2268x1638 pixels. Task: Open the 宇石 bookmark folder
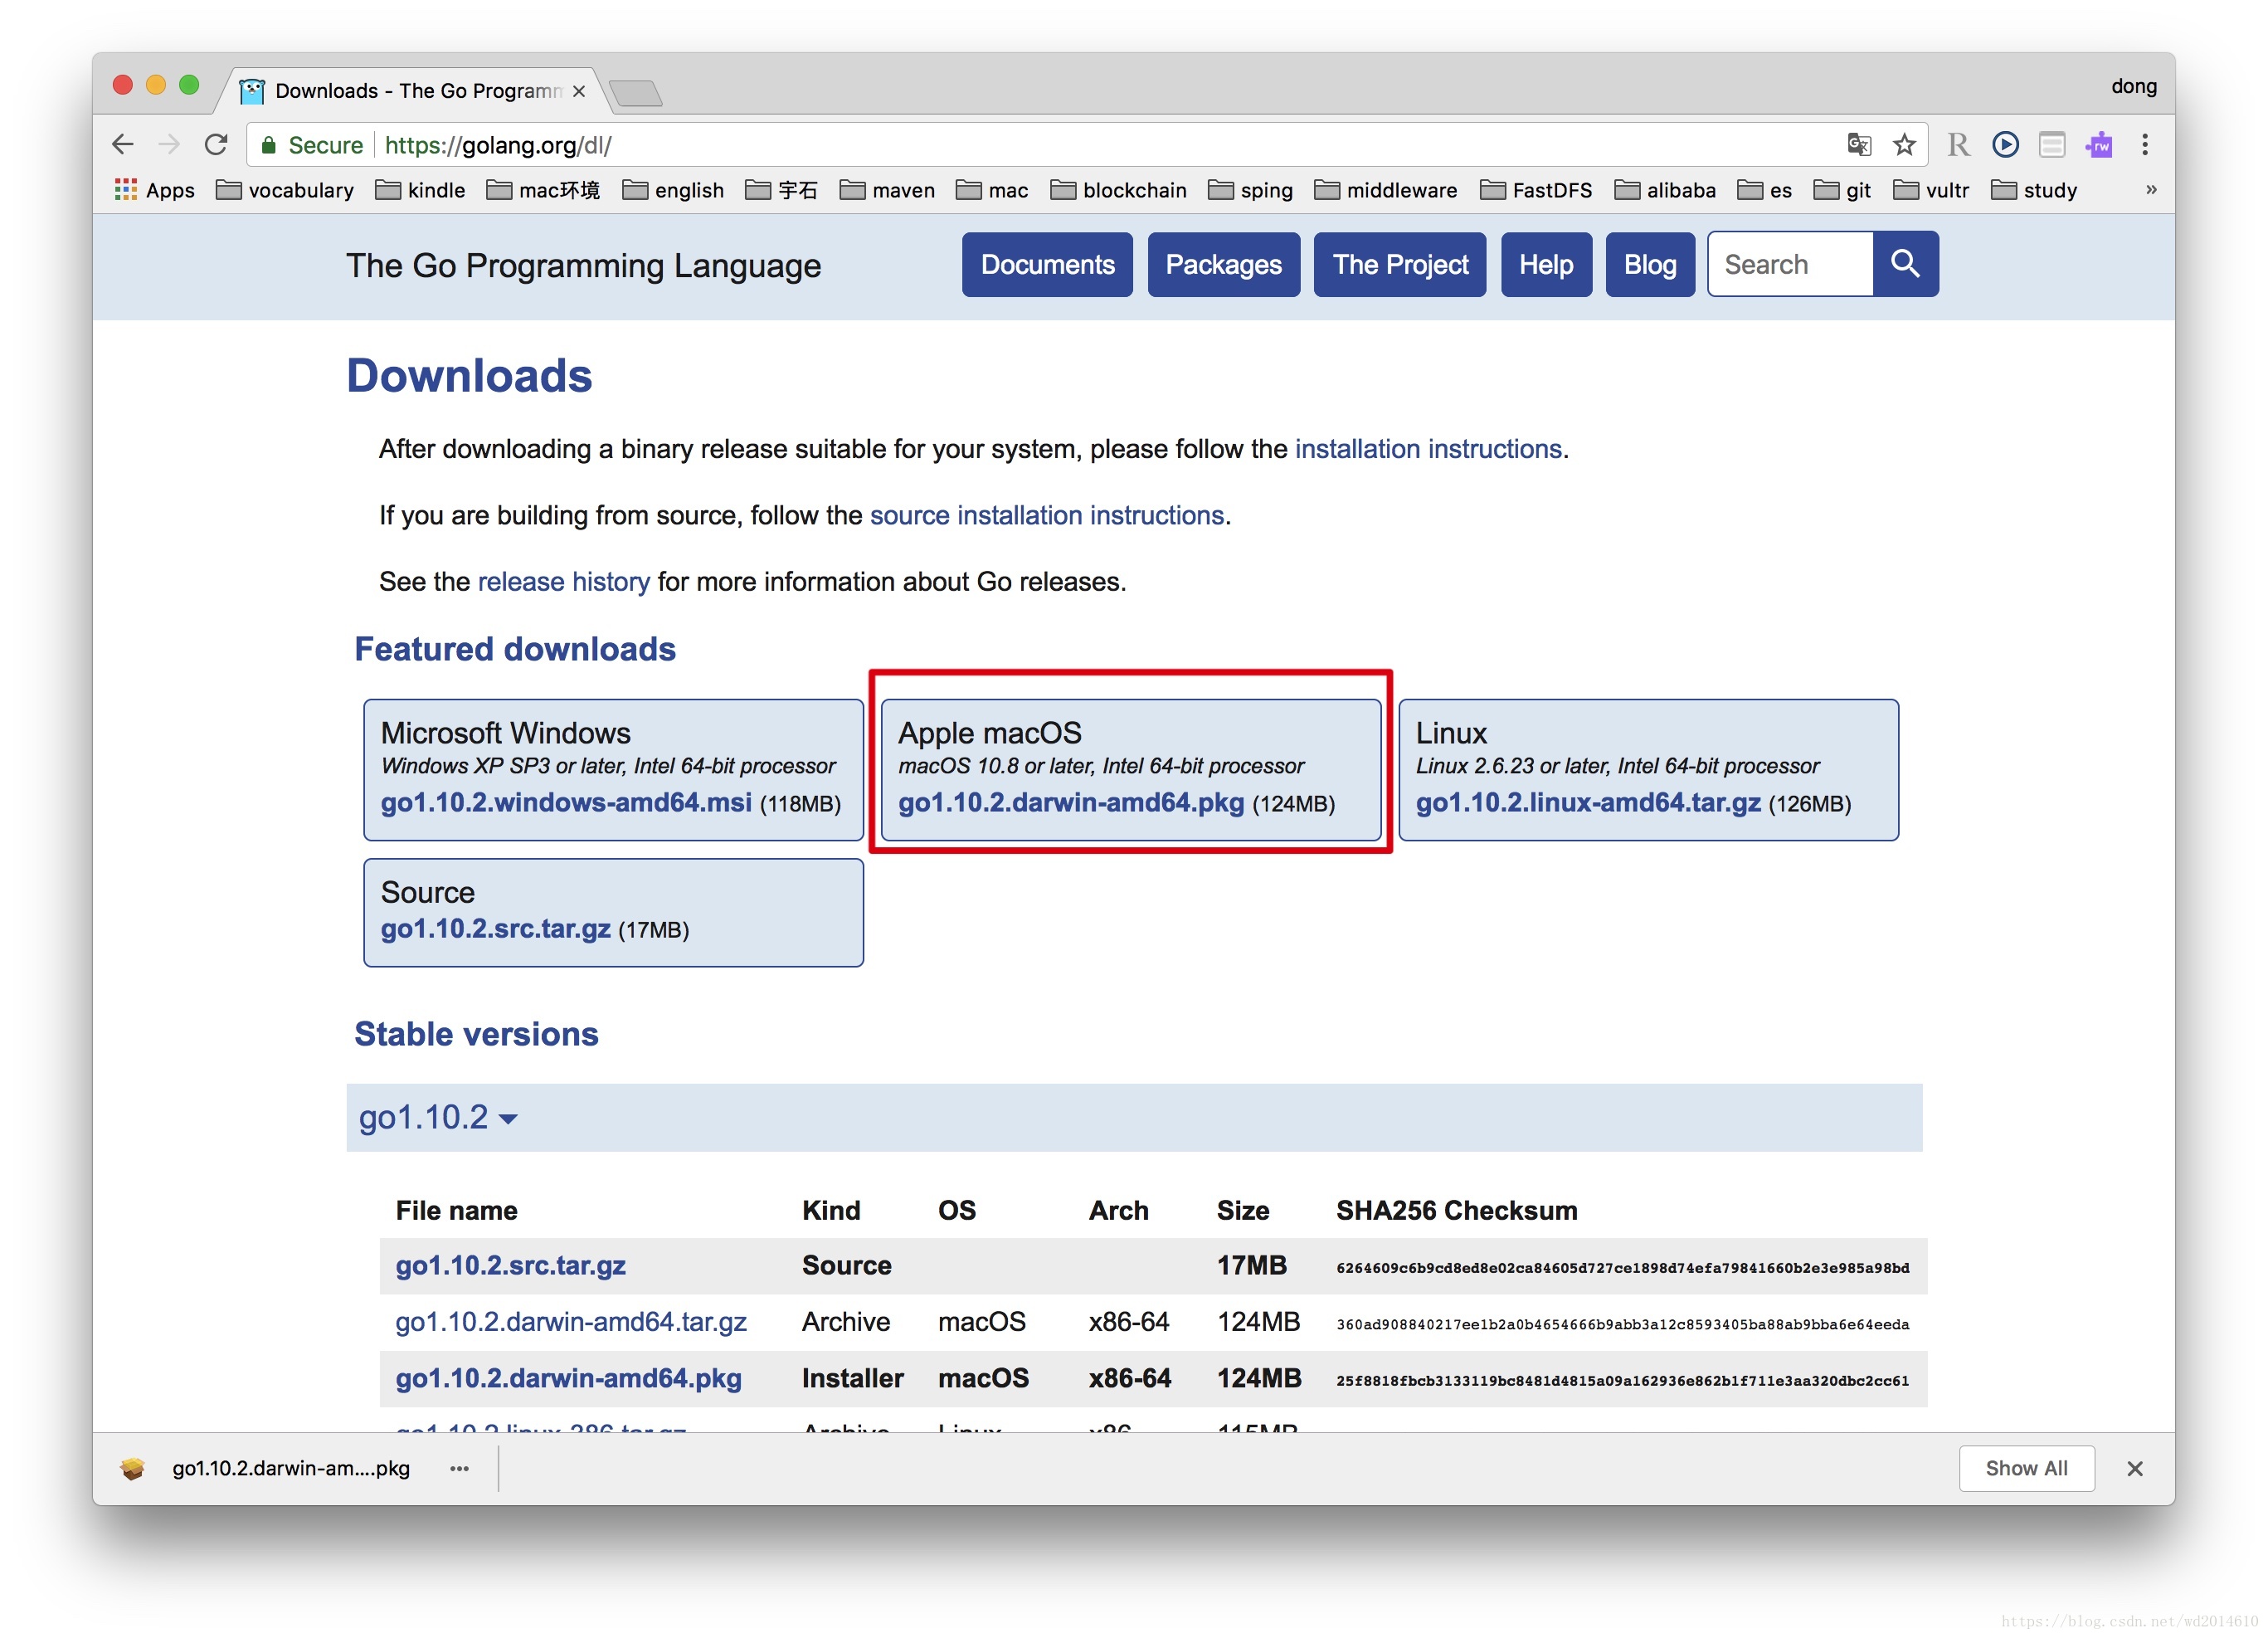781,190
